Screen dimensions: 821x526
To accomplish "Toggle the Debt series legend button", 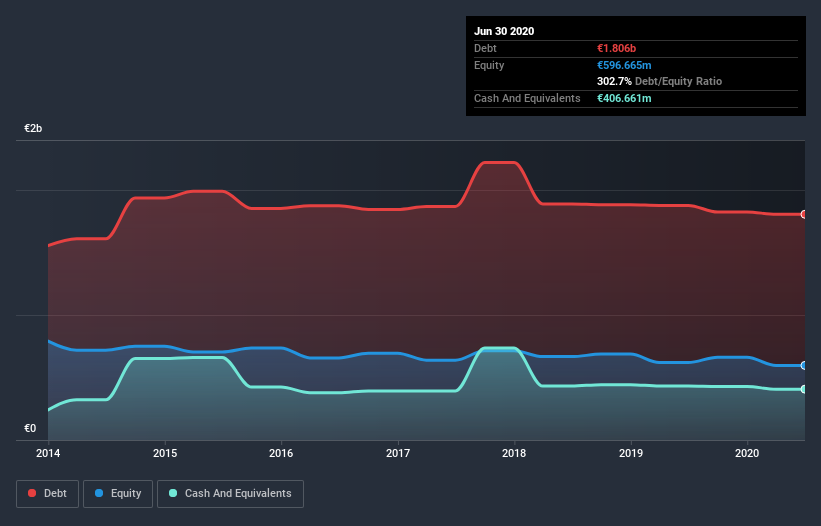I will (x=47, y=494).
